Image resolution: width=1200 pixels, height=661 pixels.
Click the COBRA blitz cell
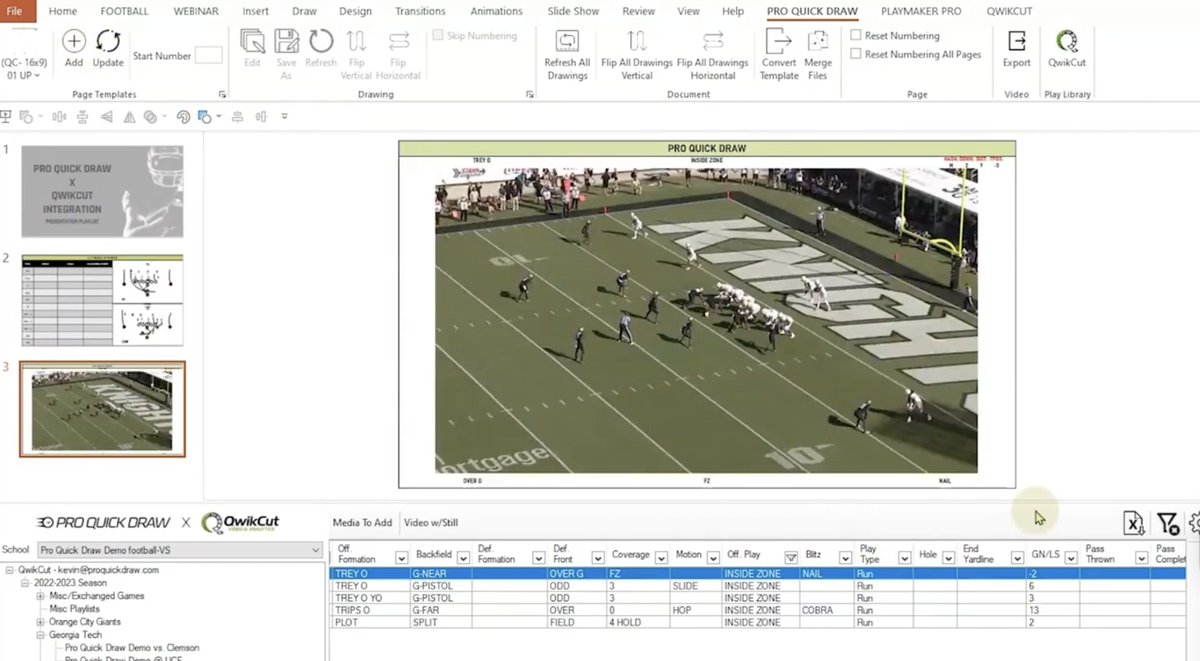(826, 610)
